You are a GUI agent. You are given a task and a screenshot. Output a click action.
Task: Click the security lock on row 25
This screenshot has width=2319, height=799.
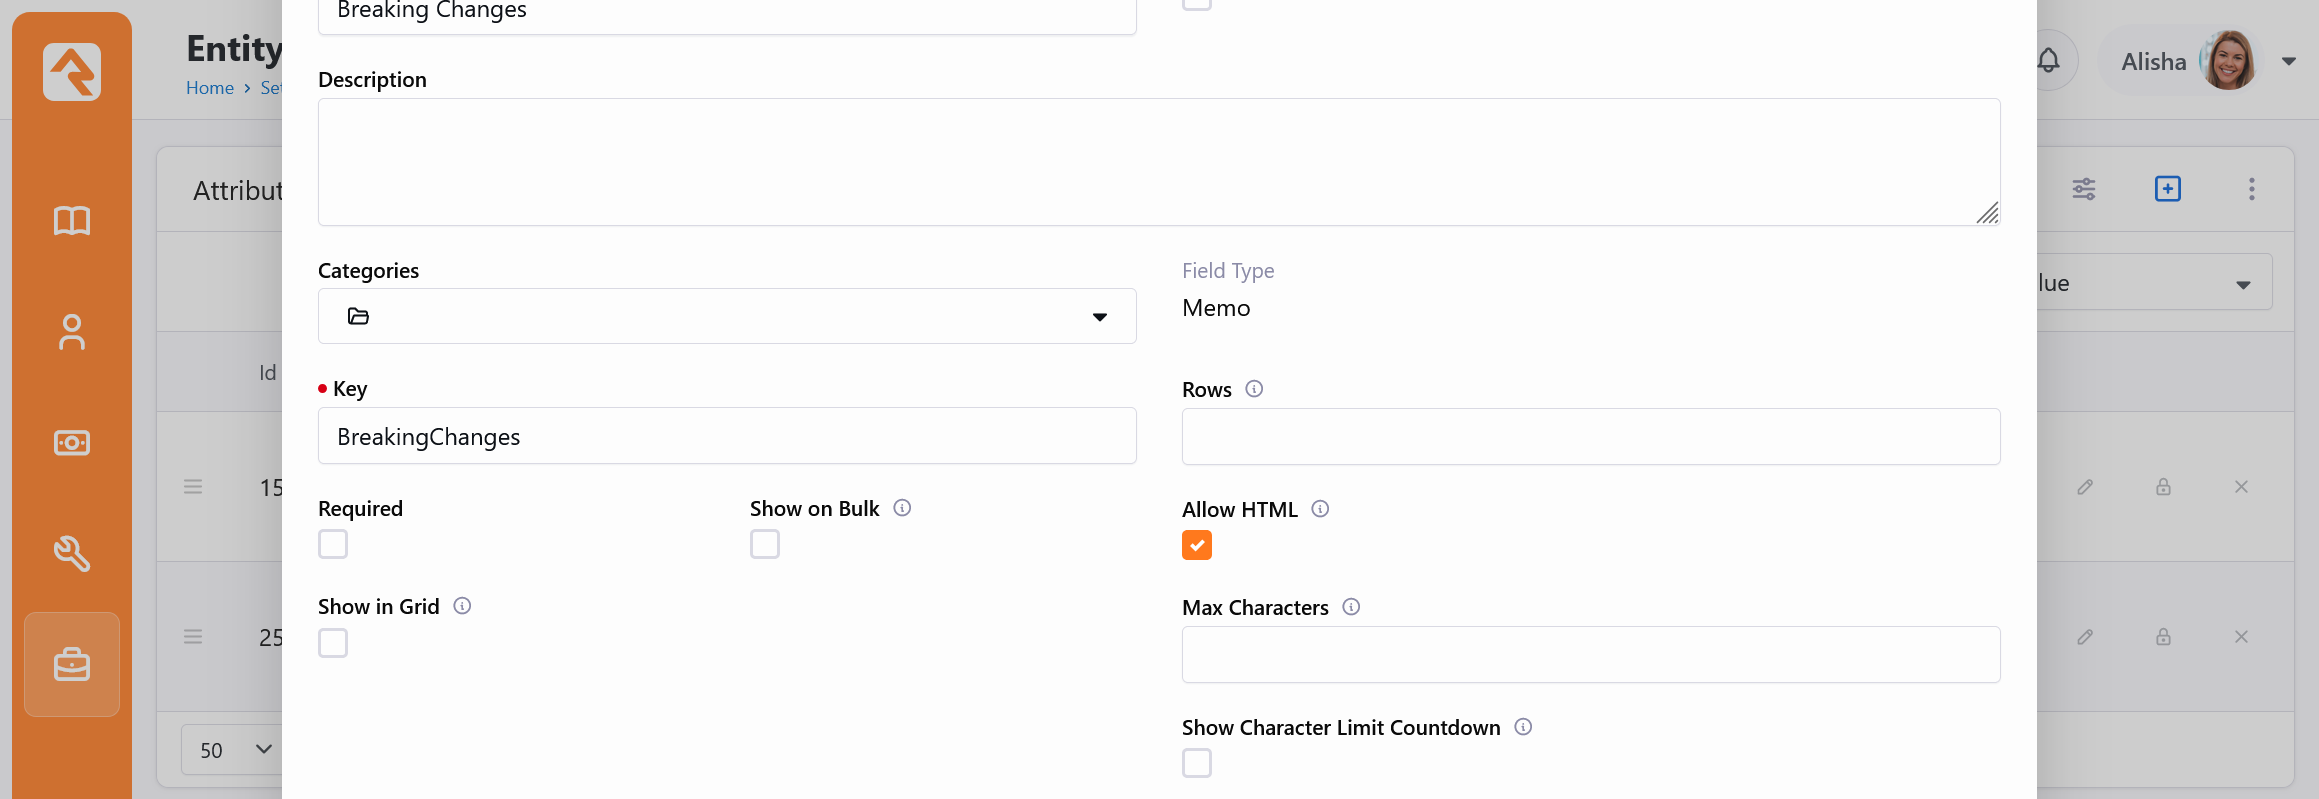tap(2163, 637)
